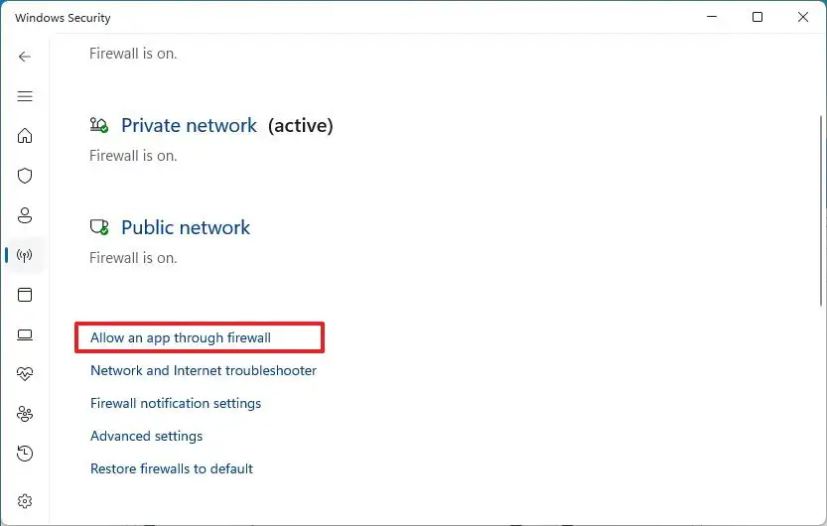Image resolution: width=827 pixels, height=526 pixels.
Task: Open Firewall notification settings
Action: tap(176, 404)
